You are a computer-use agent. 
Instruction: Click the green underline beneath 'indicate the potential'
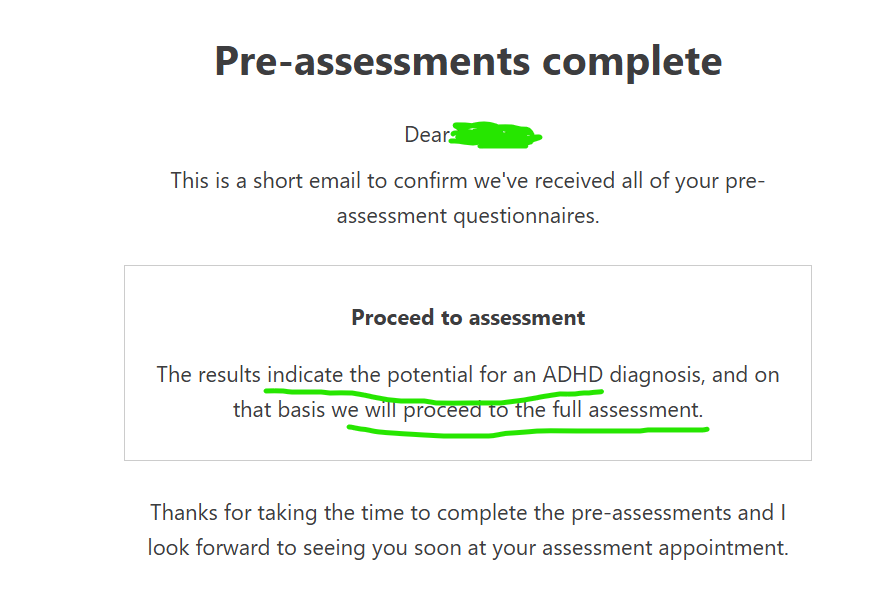click(433, 394)
